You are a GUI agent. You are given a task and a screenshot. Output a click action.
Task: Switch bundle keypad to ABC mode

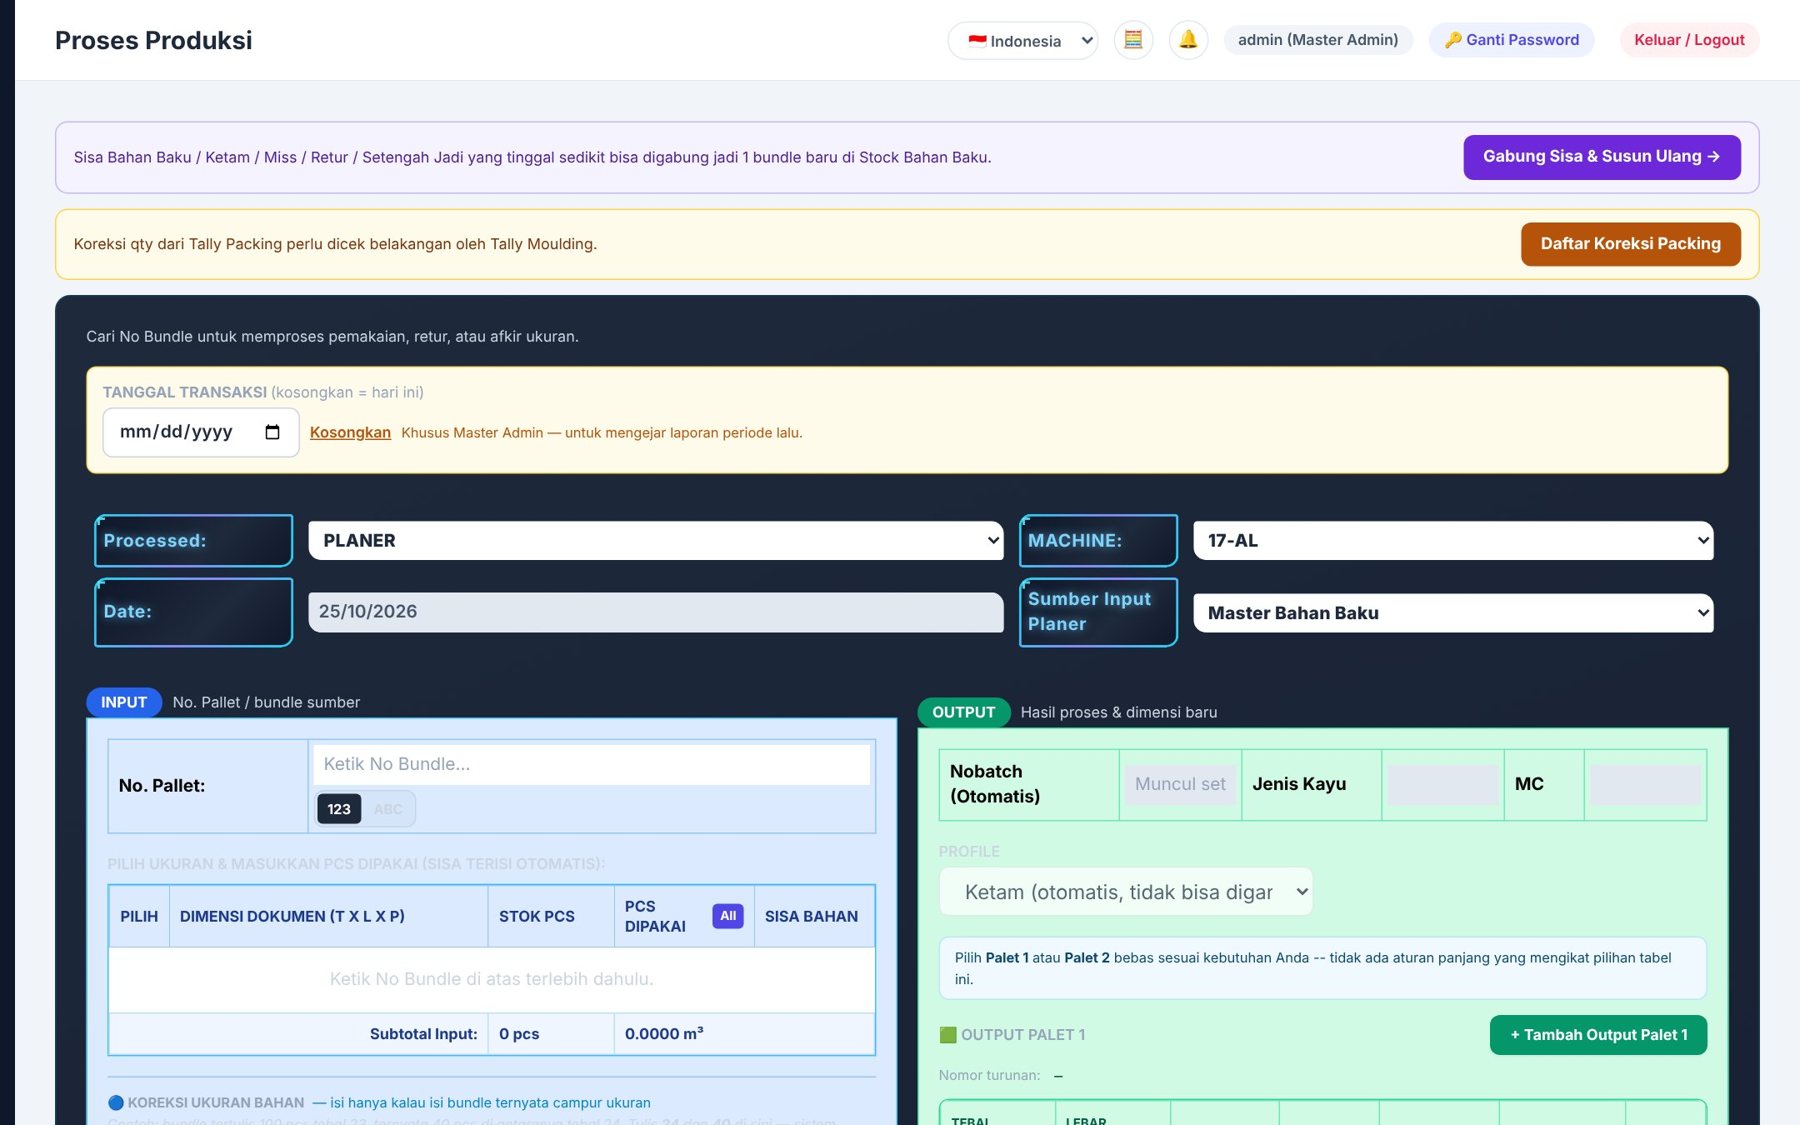(x=388, y=809)
